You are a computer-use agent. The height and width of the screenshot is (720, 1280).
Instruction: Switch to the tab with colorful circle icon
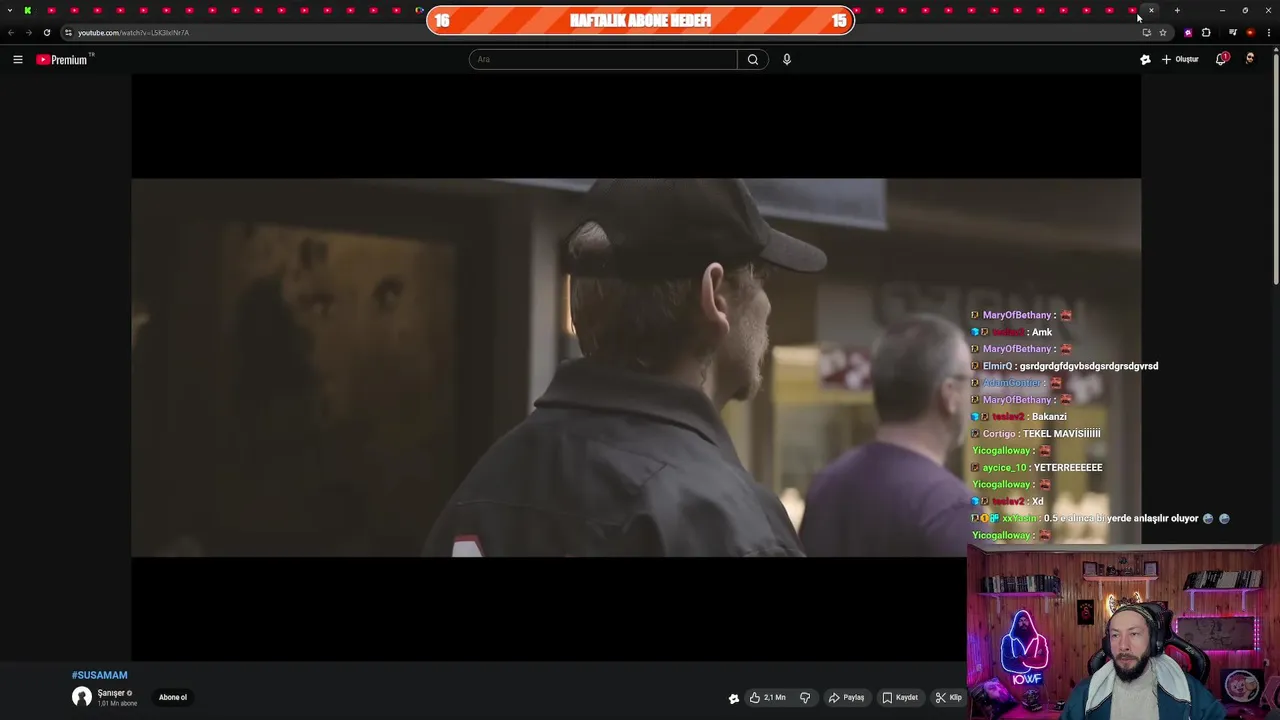coord(419,10)
